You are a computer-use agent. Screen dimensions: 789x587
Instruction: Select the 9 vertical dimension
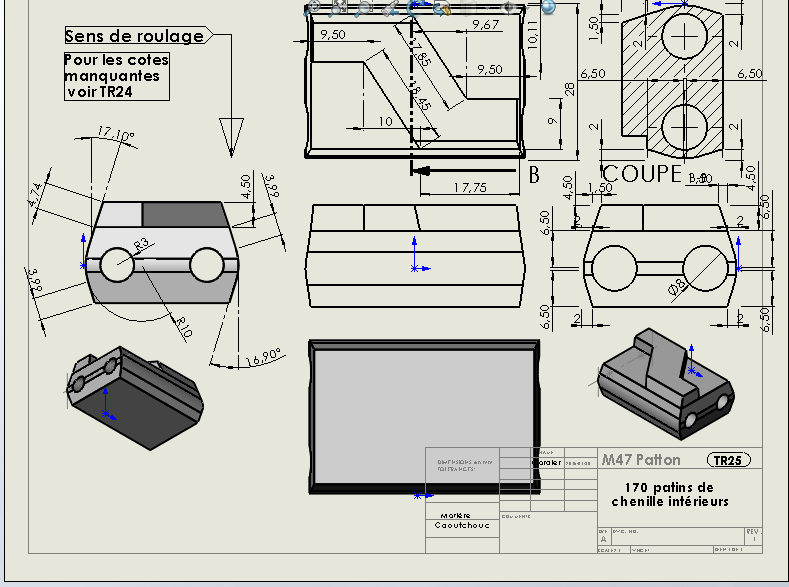coord(553,121)
